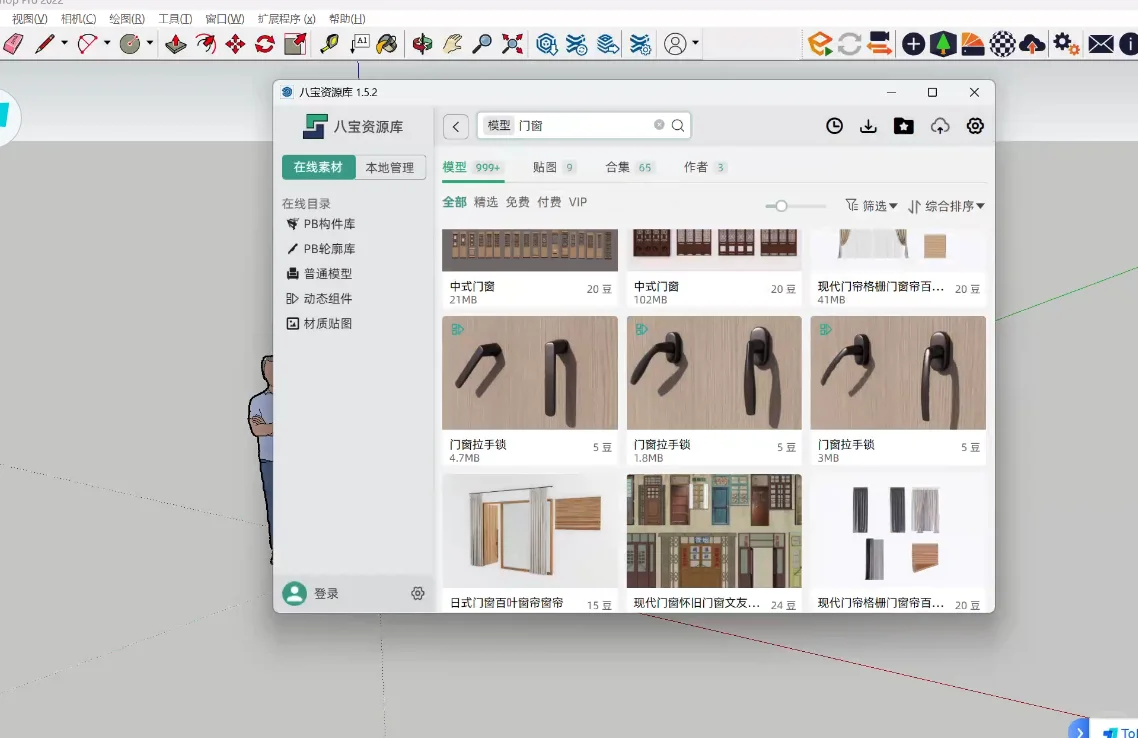Open PB构件库 in online catalog

321,224
